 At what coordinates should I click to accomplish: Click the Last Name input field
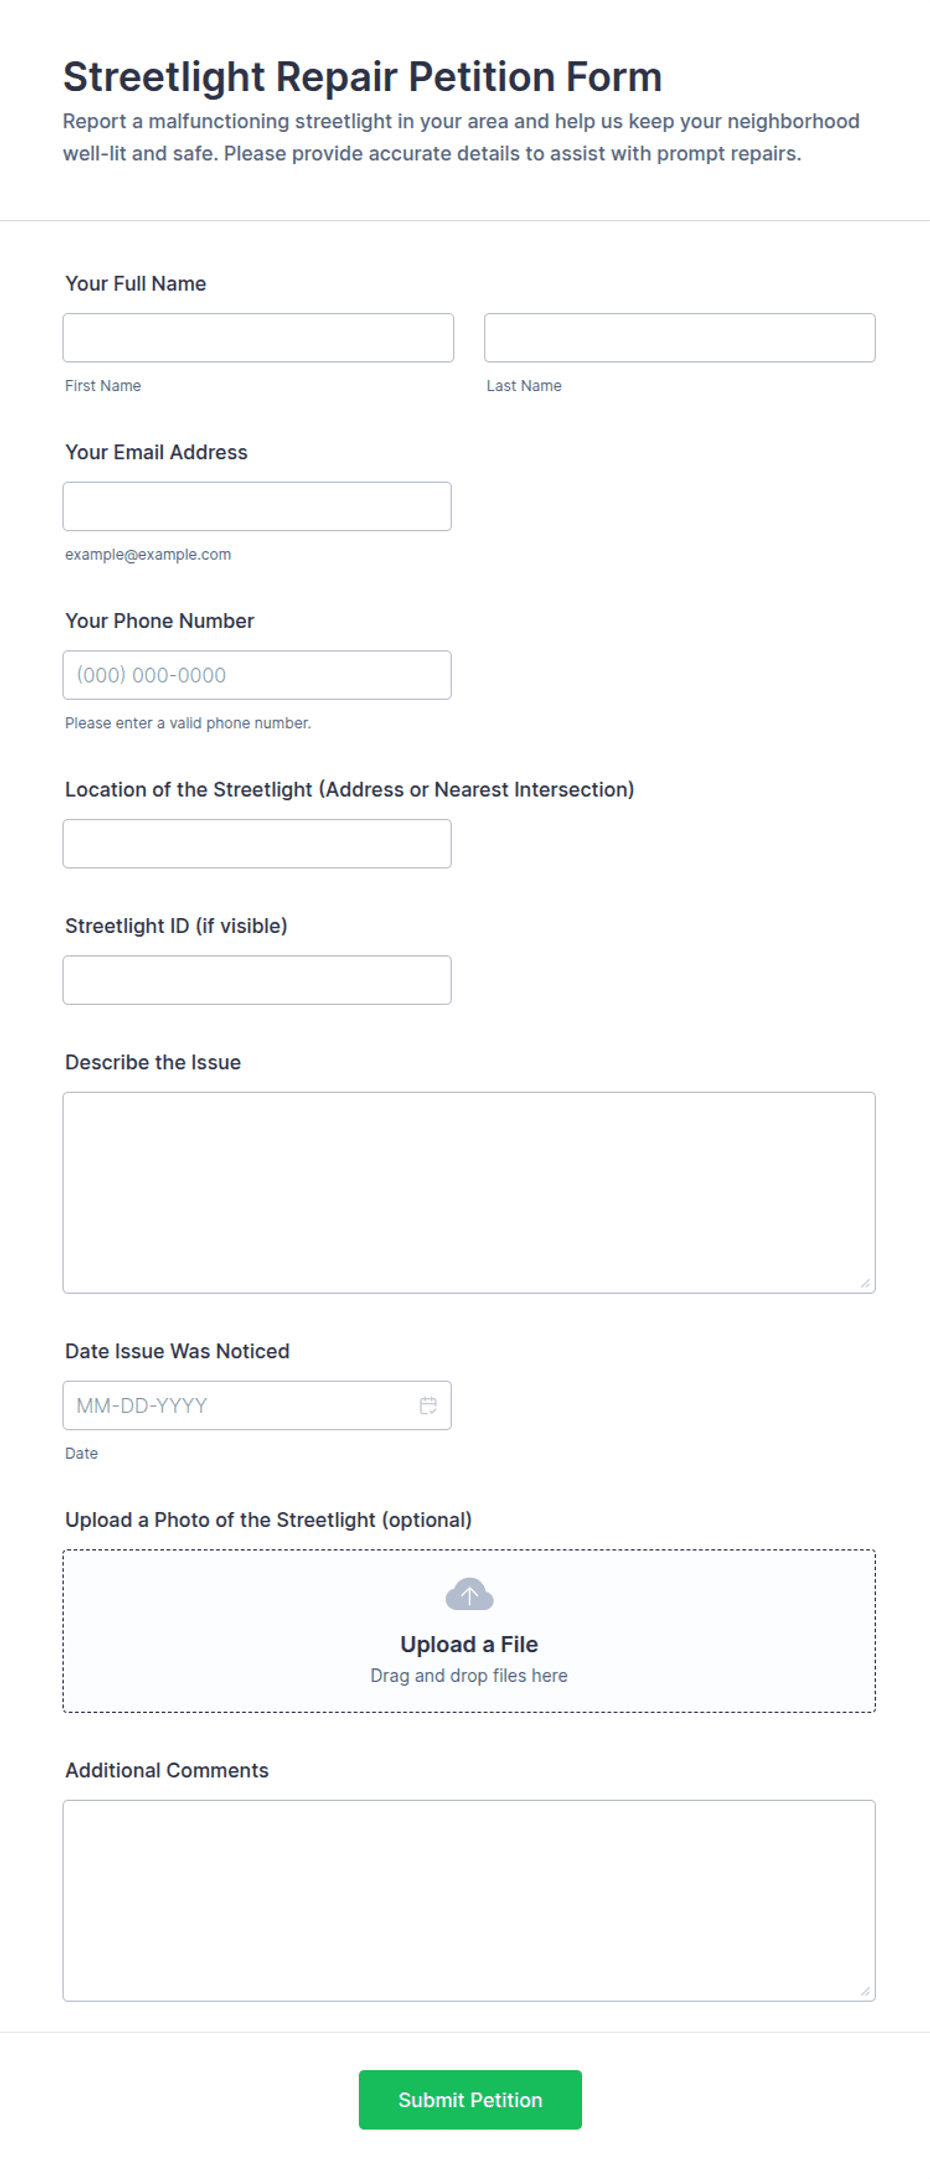680,338
